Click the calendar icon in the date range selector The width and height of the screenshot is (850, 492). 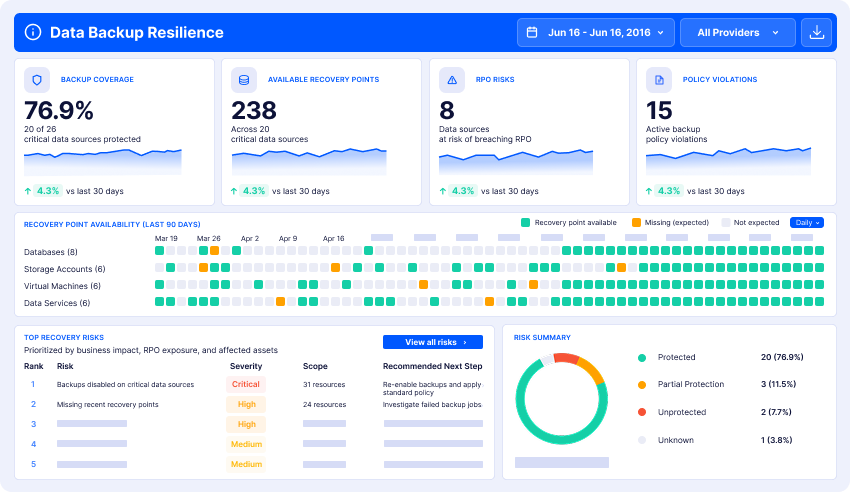[532, 33]
